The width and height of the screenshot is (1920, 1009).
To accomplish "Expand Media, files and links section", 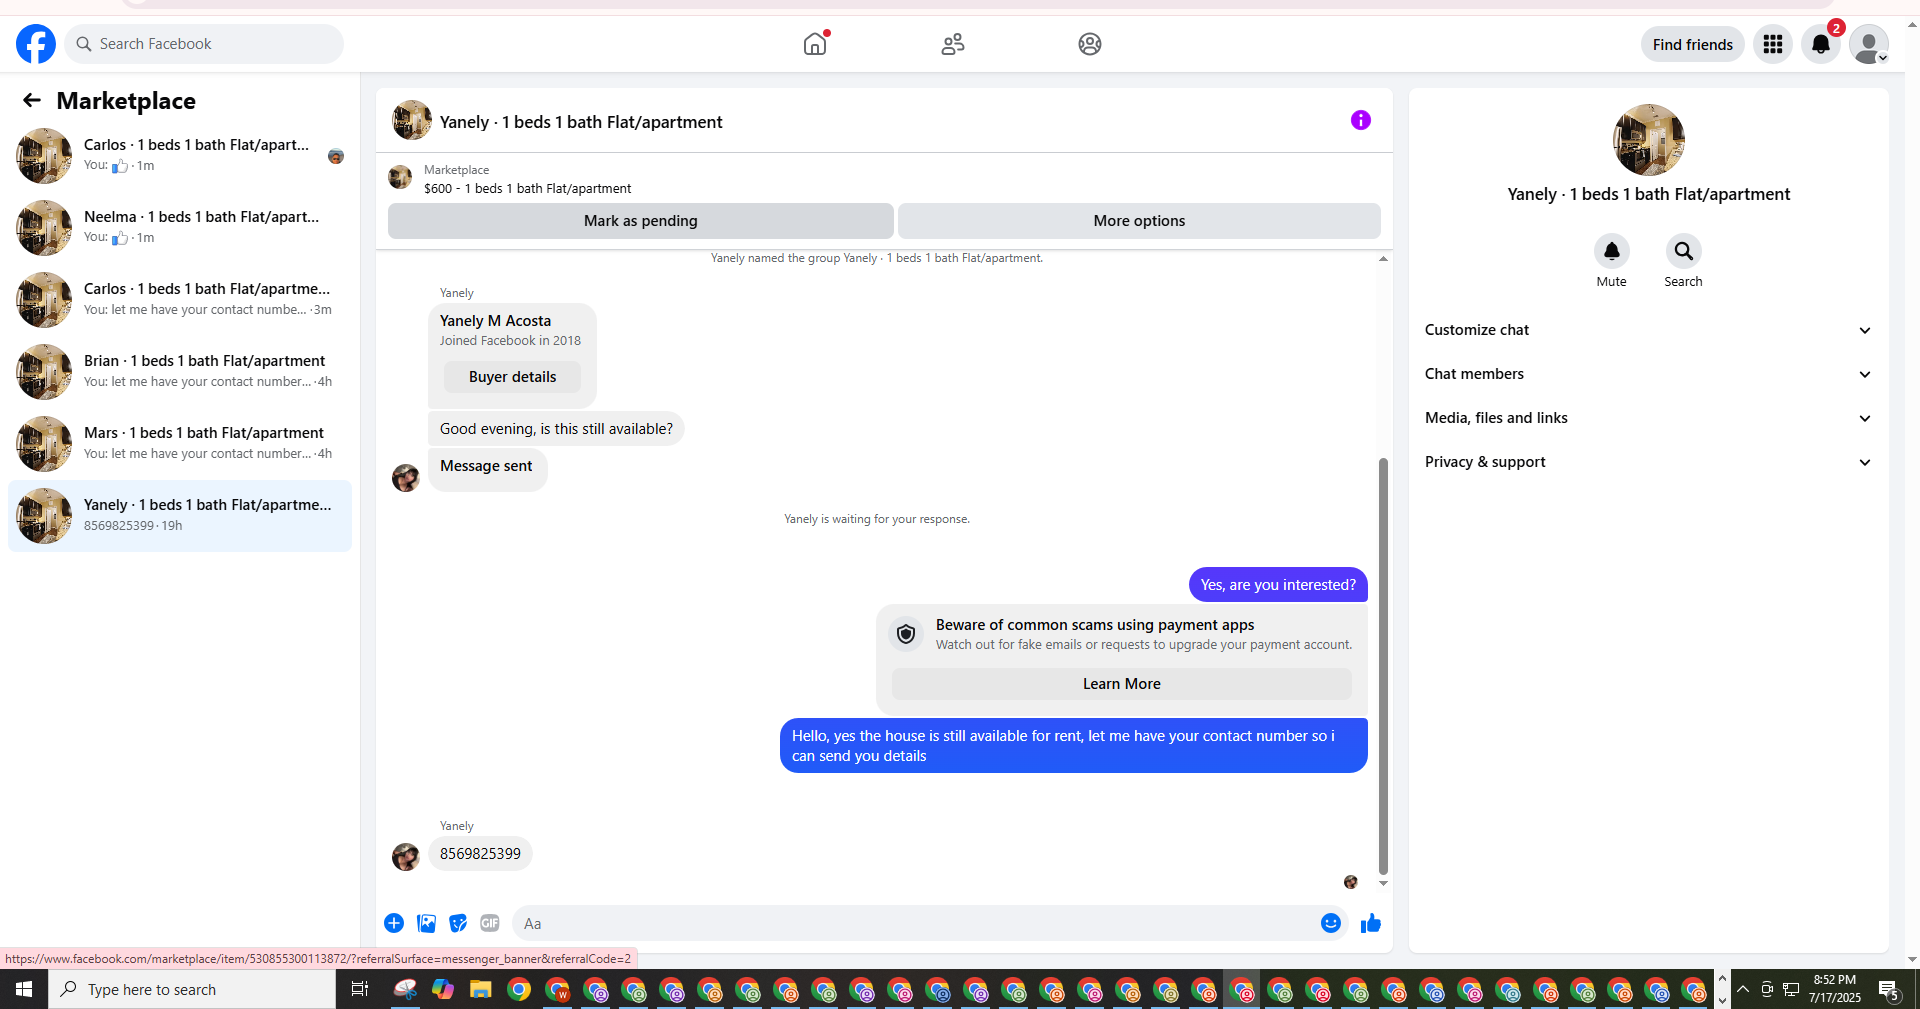I will 1648,418.
